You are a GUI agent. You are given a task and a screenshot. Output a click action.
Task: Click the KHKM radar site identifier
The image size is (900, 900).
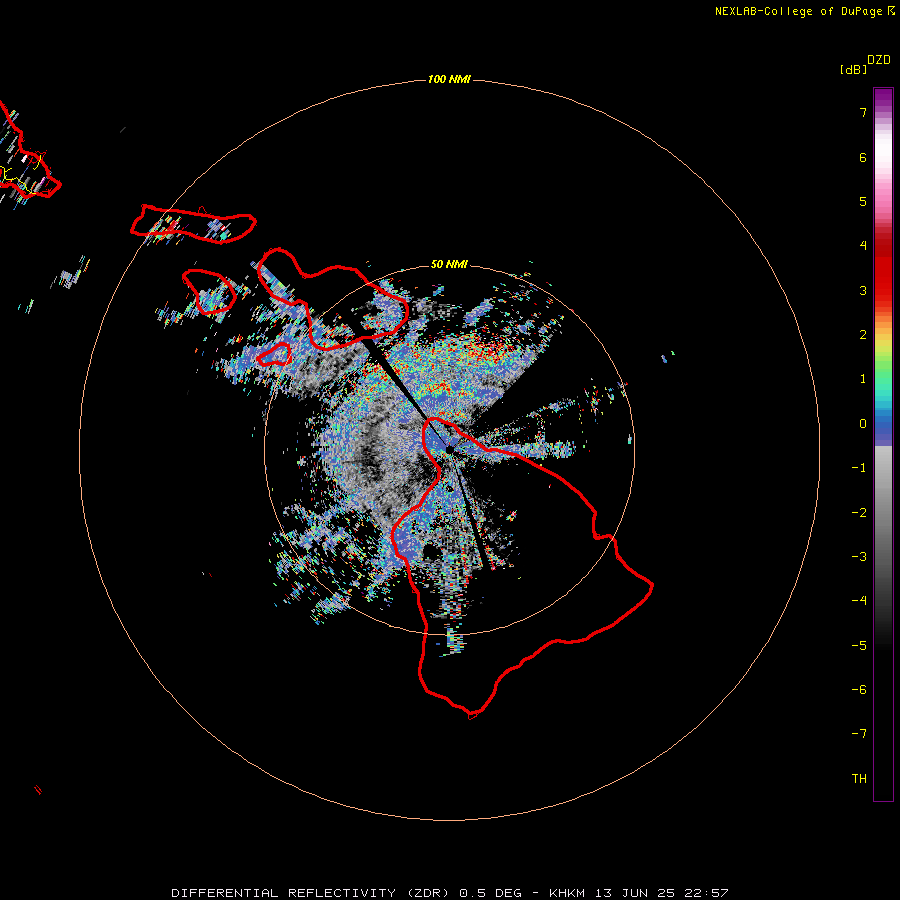(x=568, y=893)
